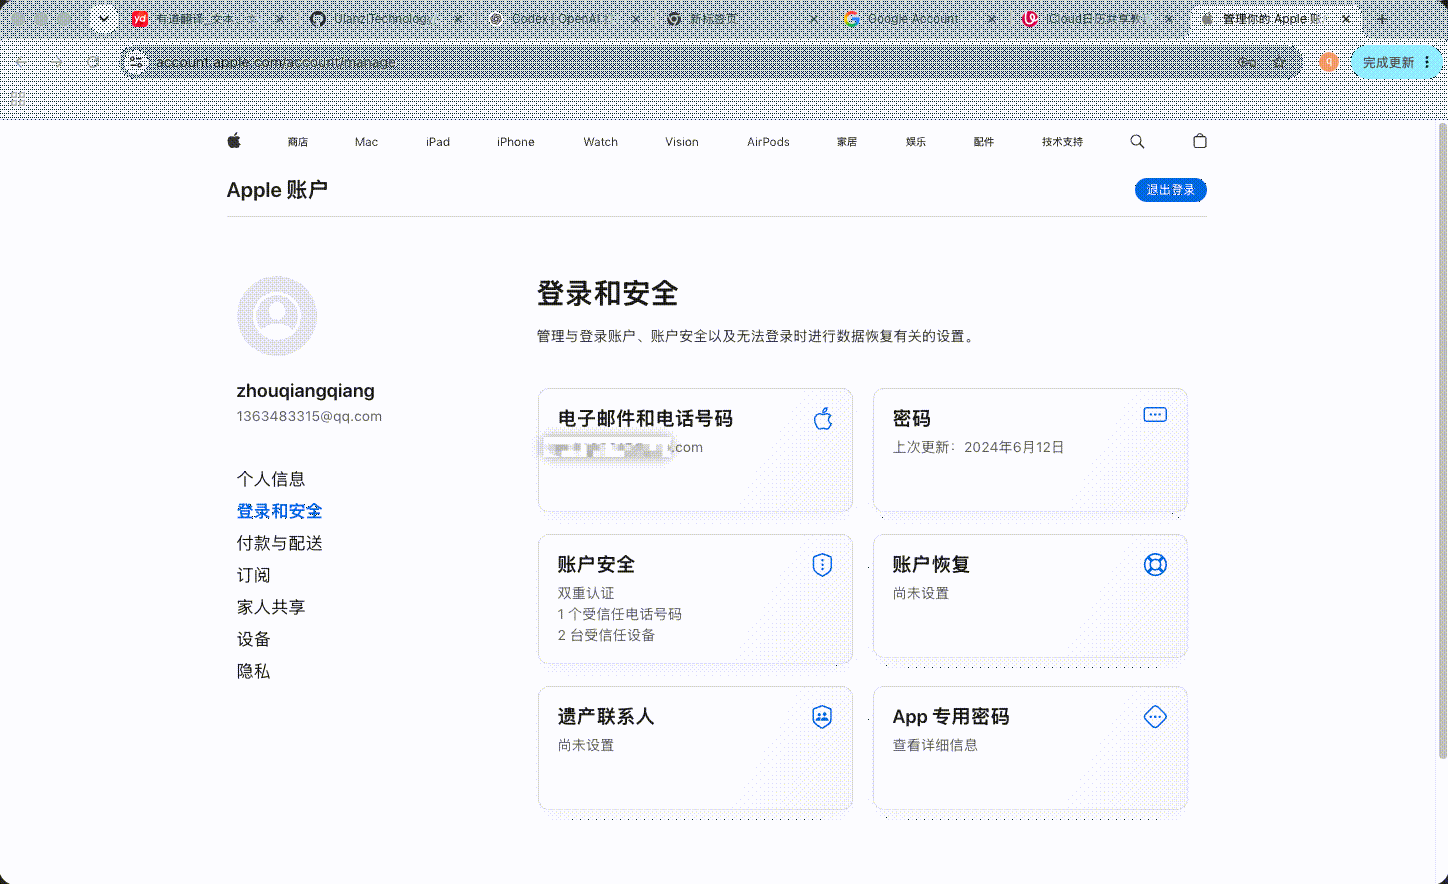
Task: Click the 1 个受信任电话号码 text
Action: click(x=620, y=614)
